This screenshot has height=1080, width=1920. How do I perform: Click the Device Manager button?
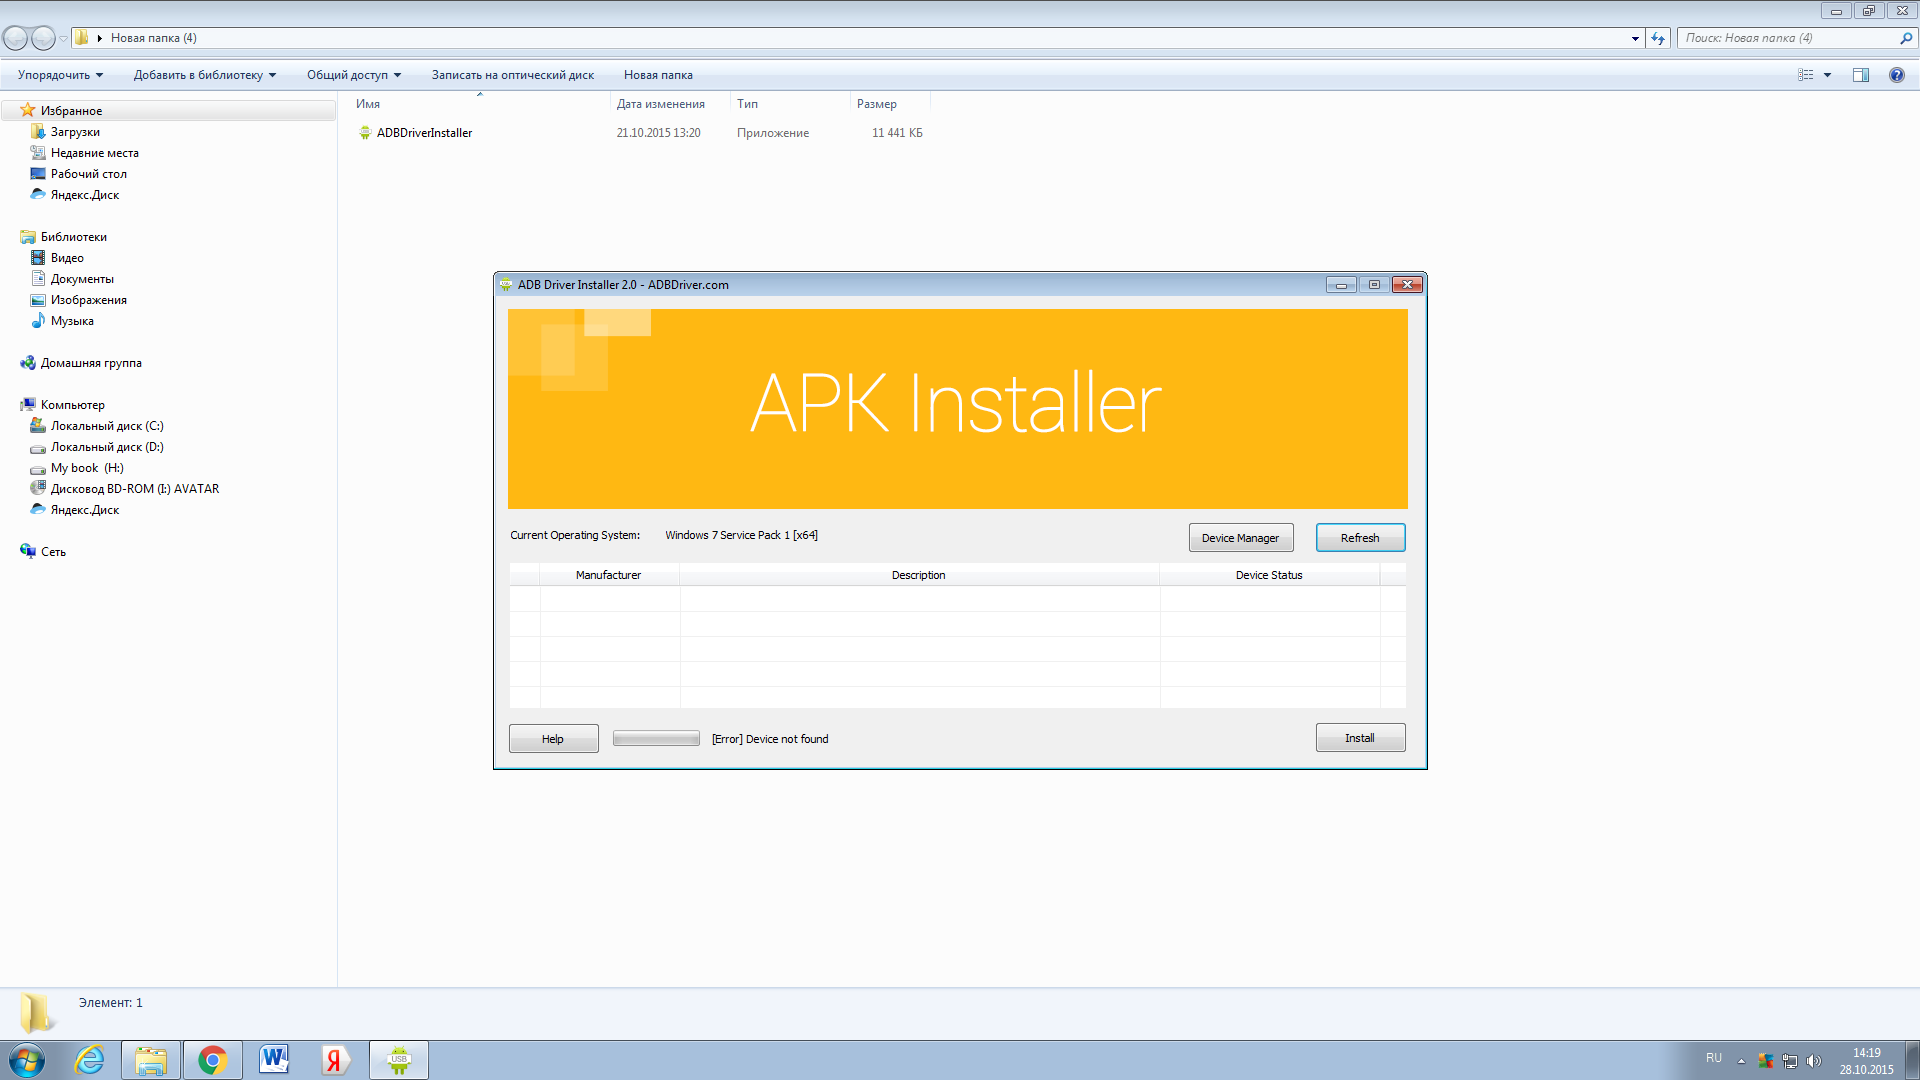pos(1240,538)
